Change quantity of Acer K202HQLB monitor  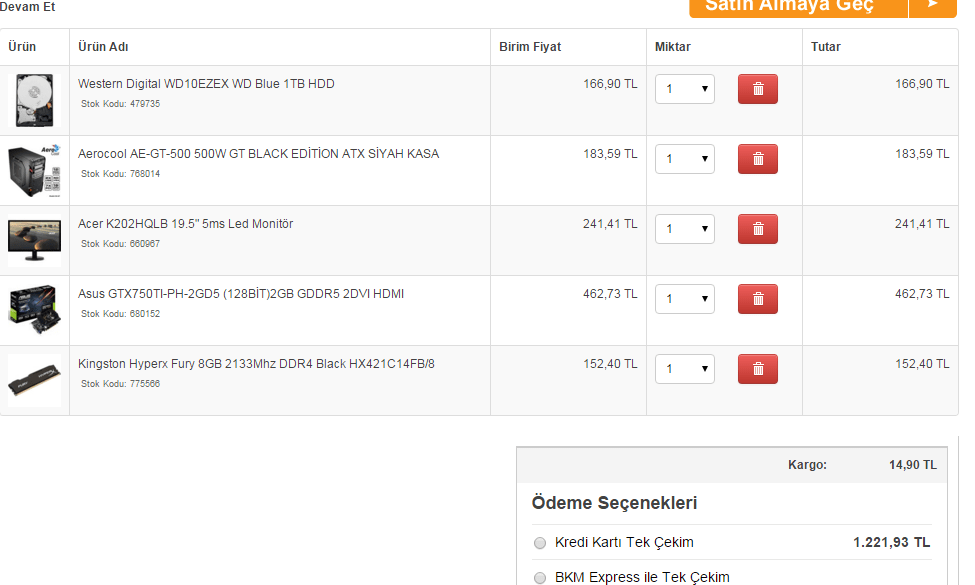(685, 229)
